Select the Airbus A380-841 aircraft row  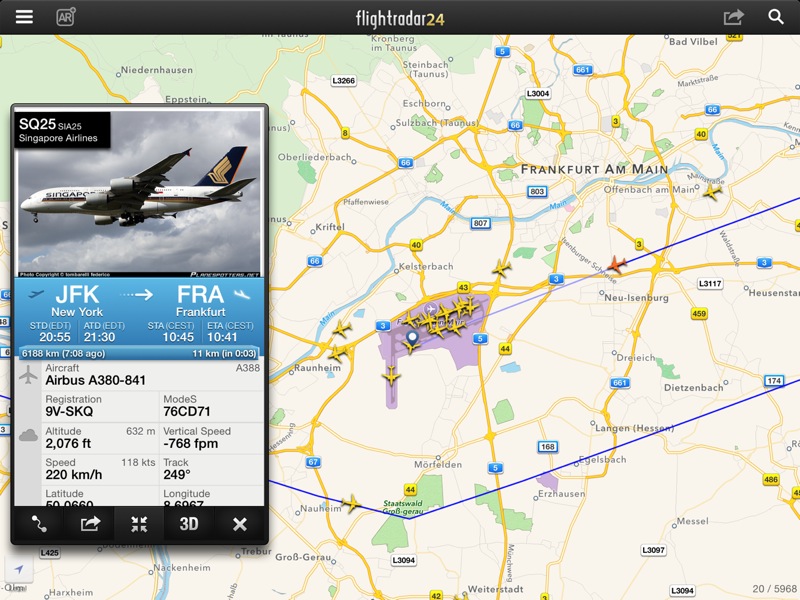(139, 375)
